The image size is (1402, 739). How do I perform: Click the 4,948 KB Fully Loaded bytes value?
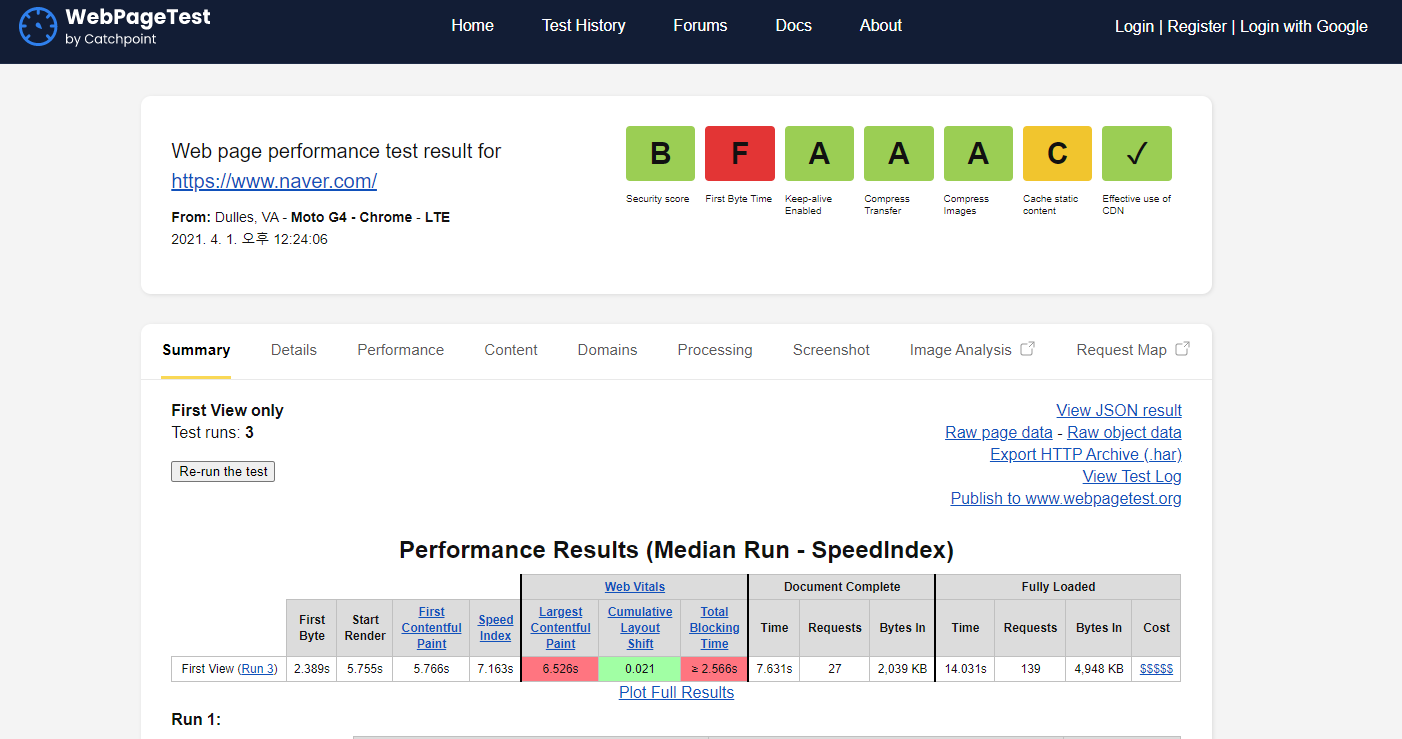pyautogui.click(x=1099, y=669)
